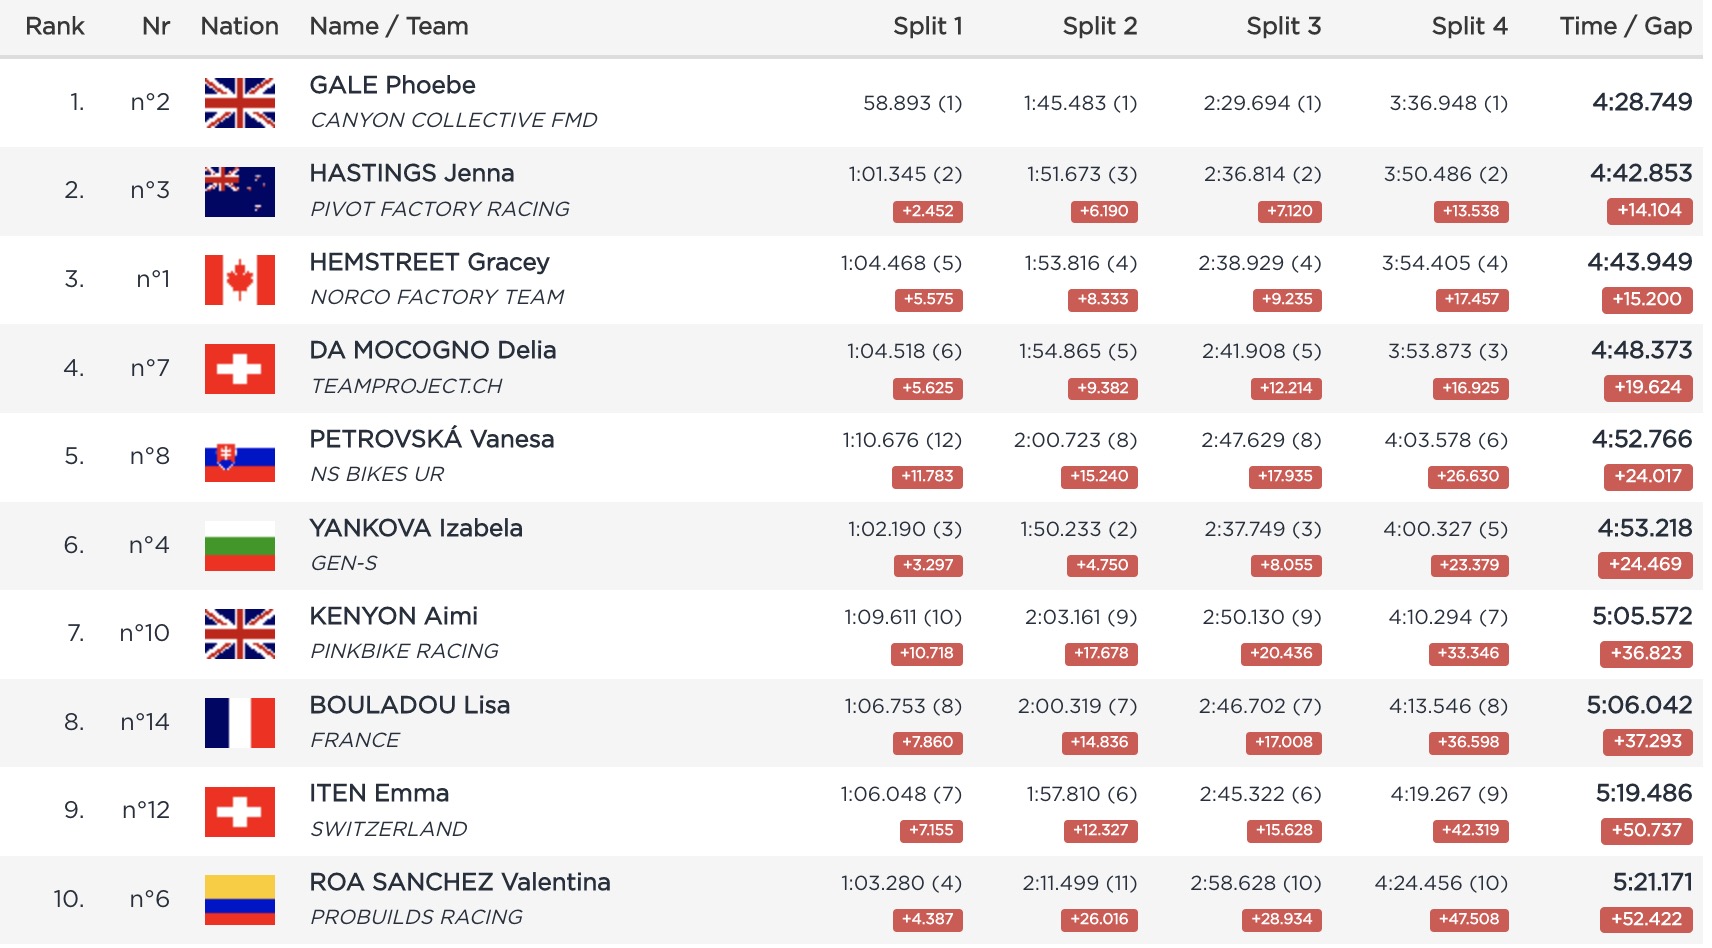The width and height of the screenshot is (1712, 948).
Task: Click the +14.104 final gap badge
Action: tap(1649, 211)
